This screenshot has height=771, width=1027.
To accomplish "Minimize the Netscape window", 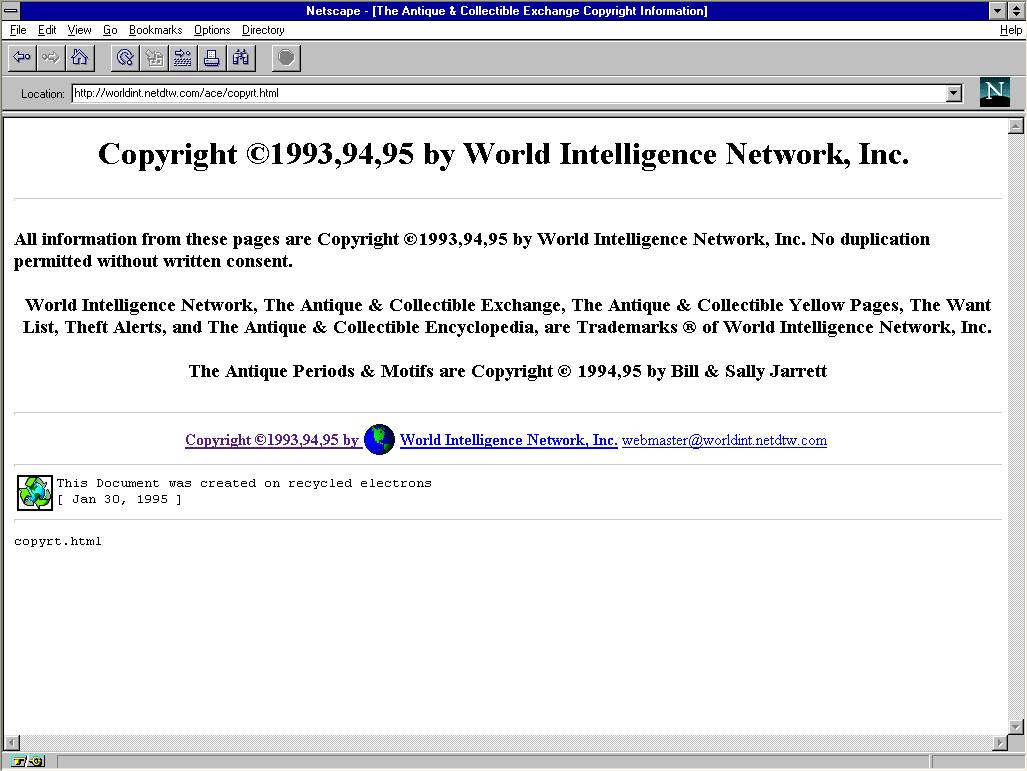I will tap(997, 10).
